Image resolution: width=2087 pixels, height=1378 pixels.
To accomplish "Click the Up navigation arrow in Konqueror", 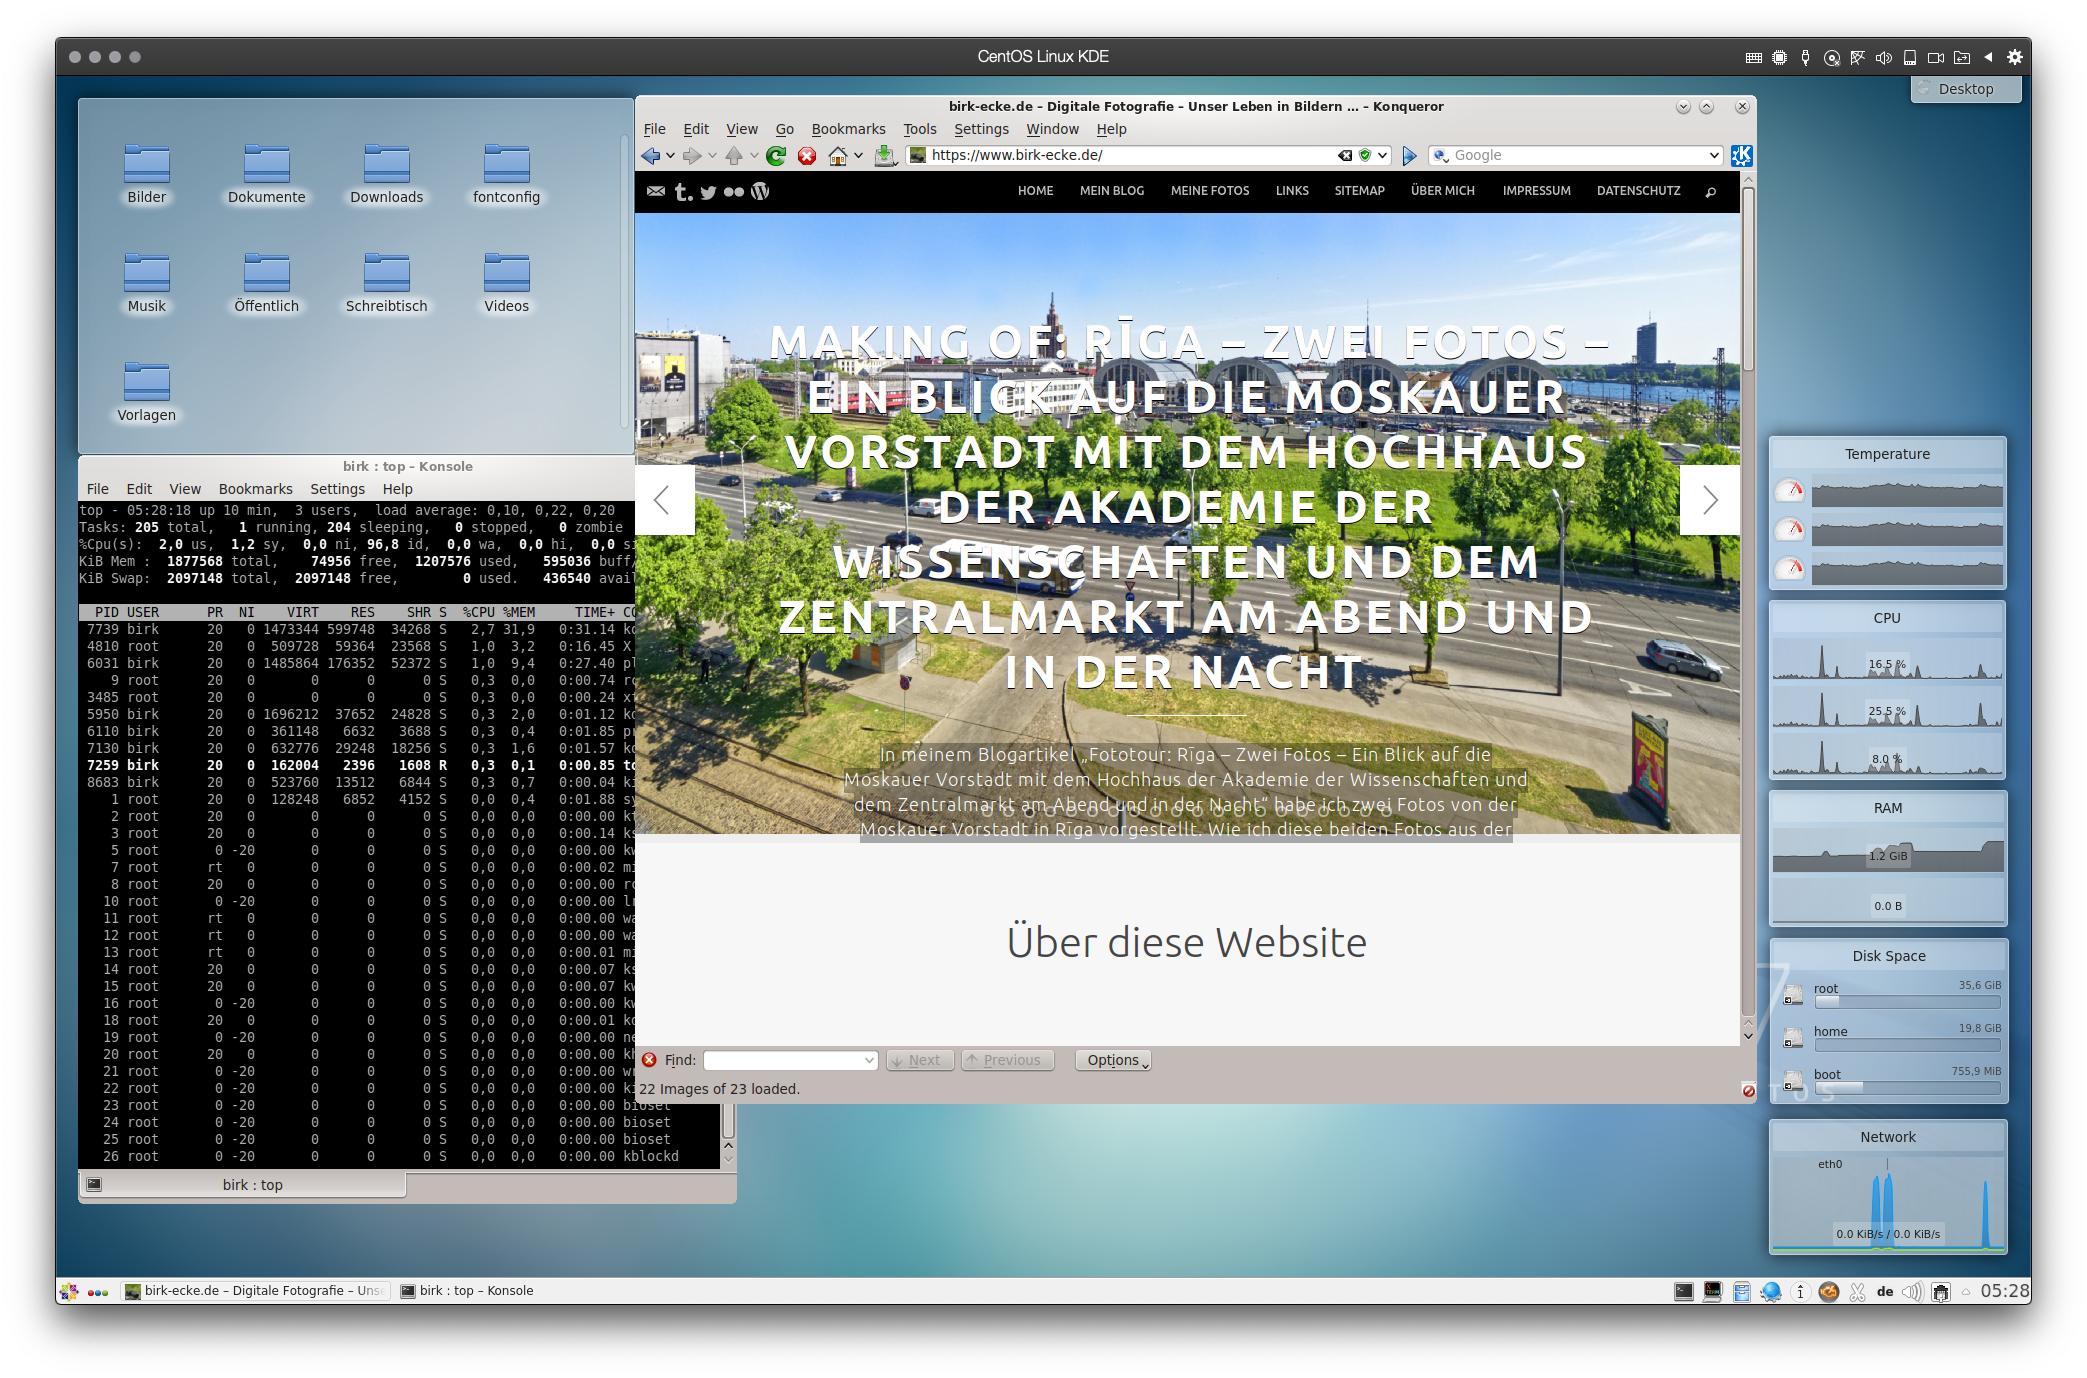I will [x=734, y=156].
